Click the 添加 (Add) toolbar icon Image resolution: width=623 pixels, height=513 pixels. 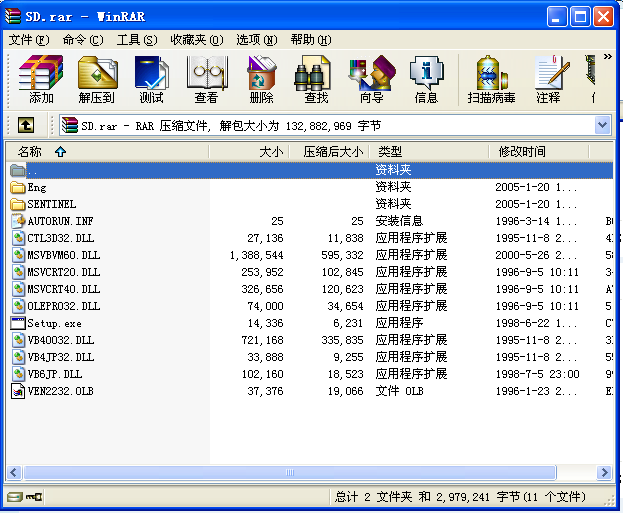[41, 79]
